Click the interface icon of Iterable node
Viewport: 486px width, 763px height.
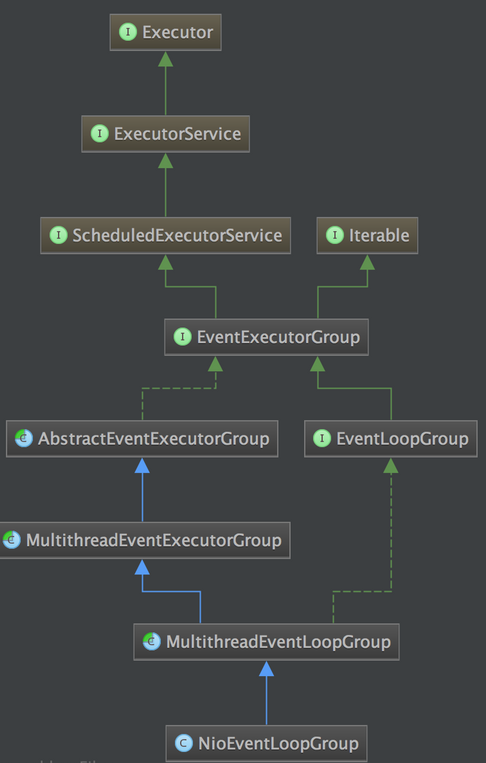[335, 235]
